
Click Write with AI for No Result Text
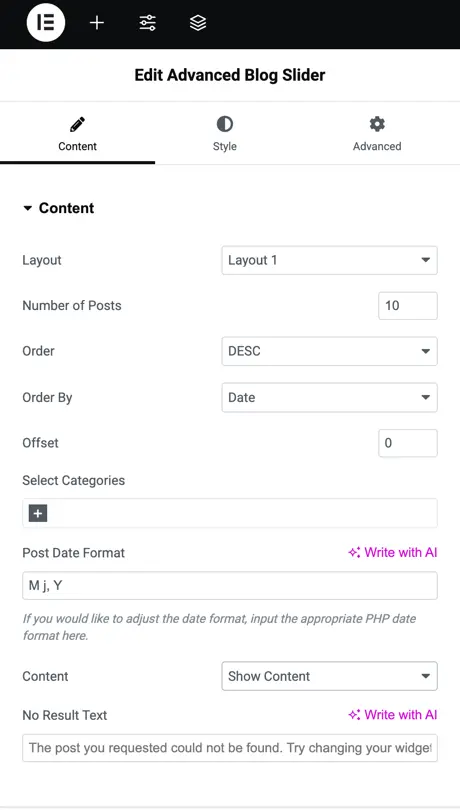393,714
